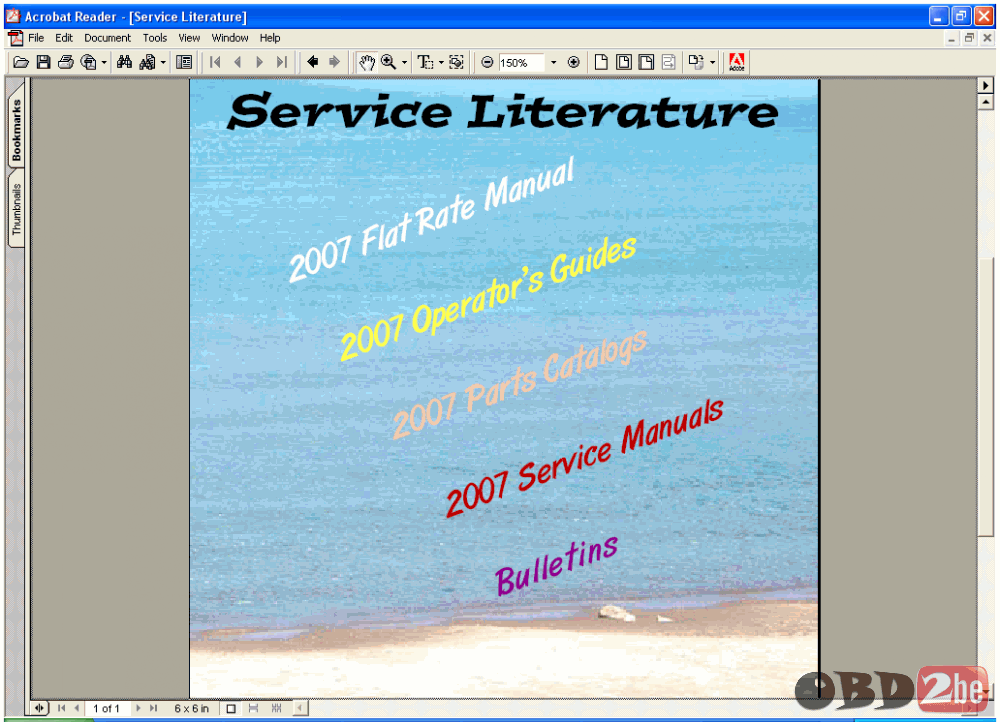This screenshot has width=1000, height=722.
Task: Select Continuous Facing layout in status bar
Action: [276, 709]
